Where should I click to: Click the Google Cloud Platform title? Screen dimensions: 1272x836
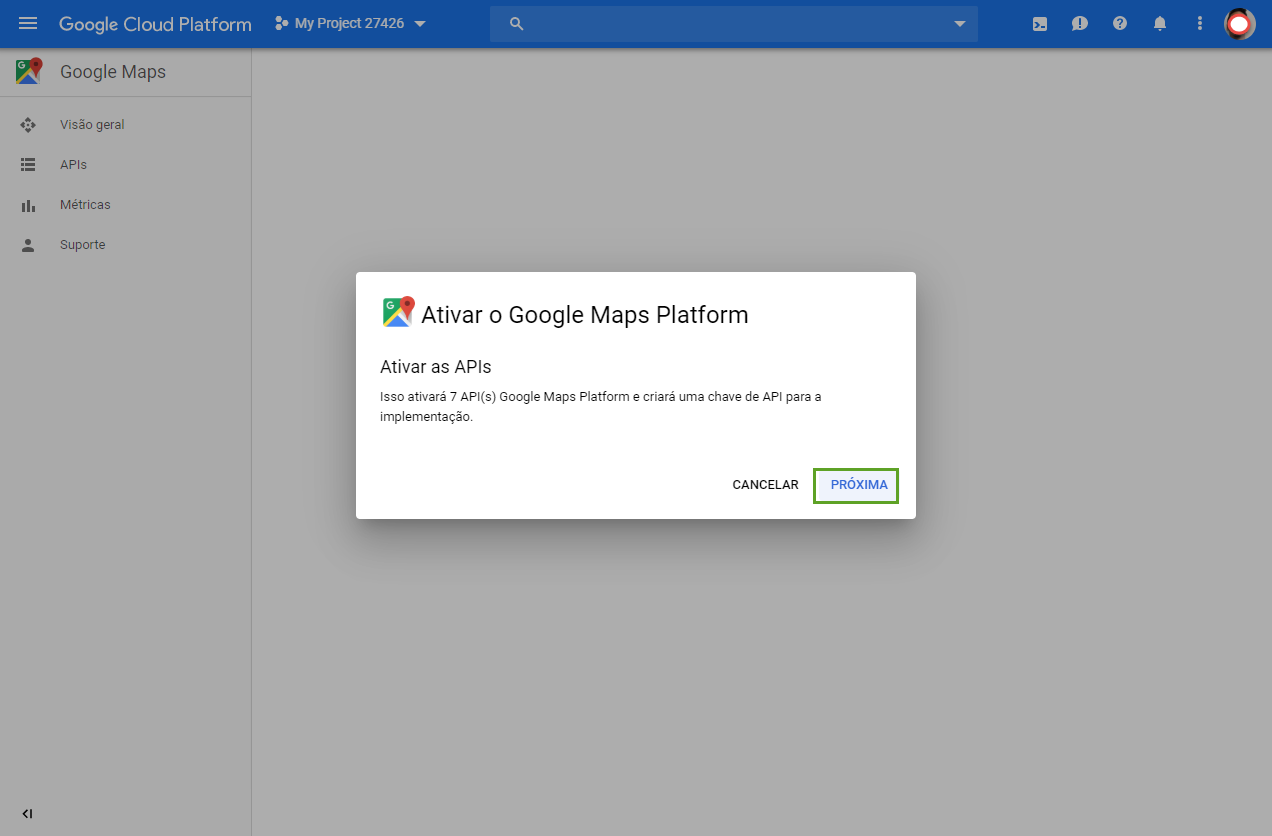[x=155, y=23]
